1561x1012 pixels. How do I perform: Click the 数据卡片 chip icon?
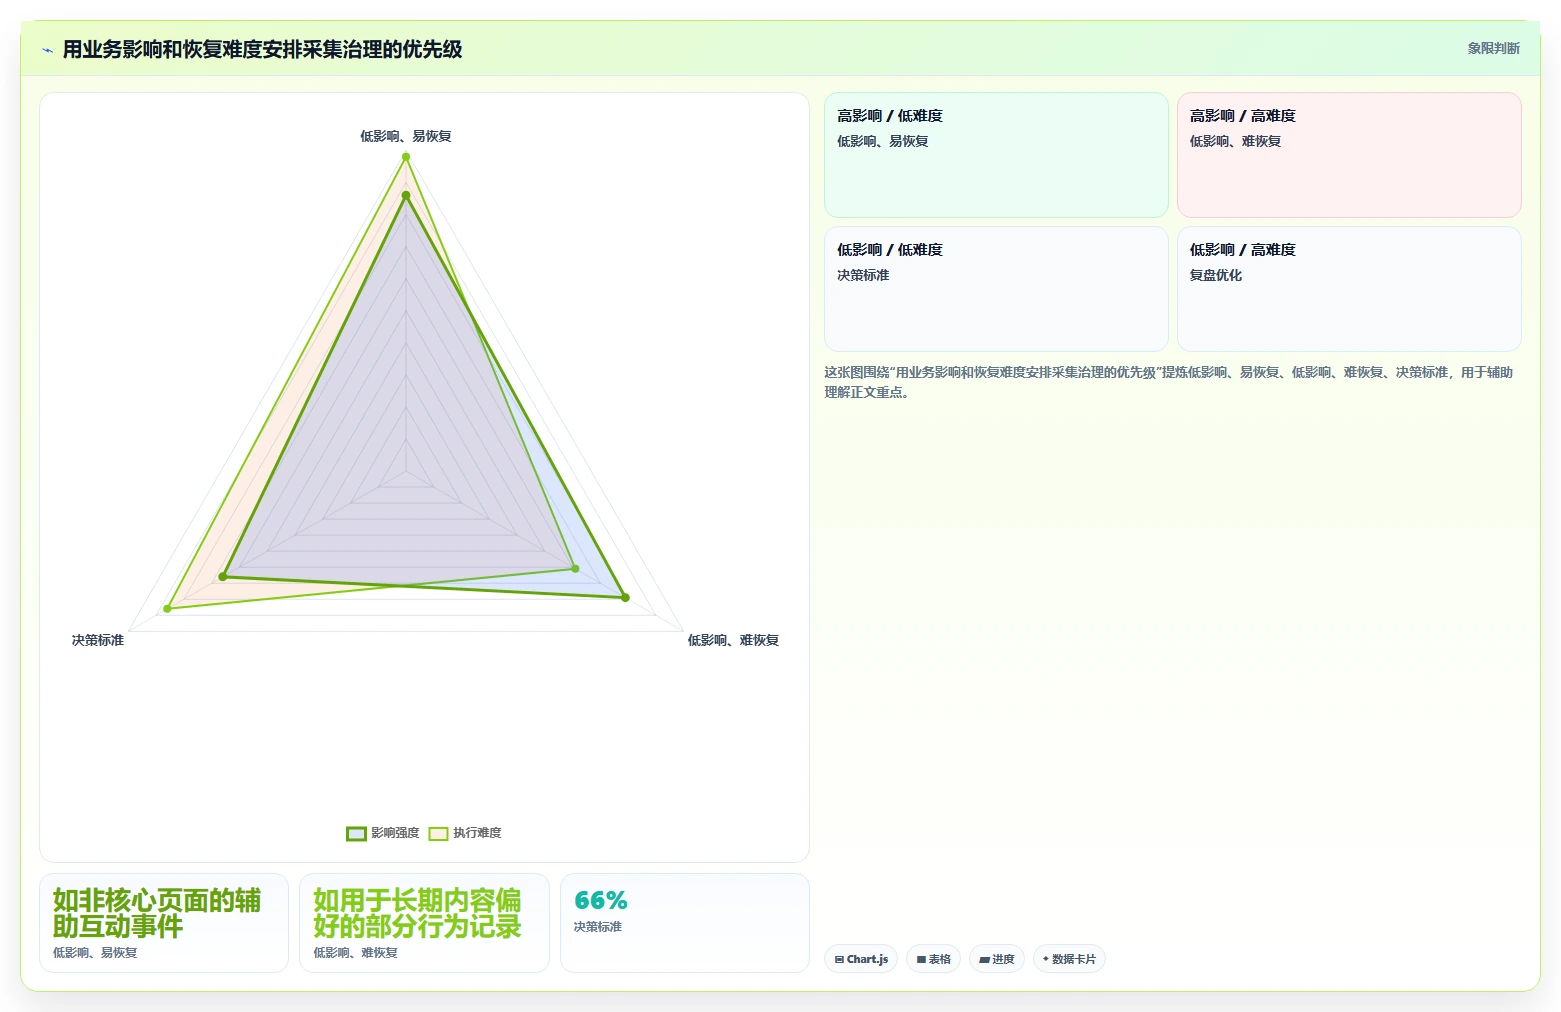click(x=1046, y=959)
